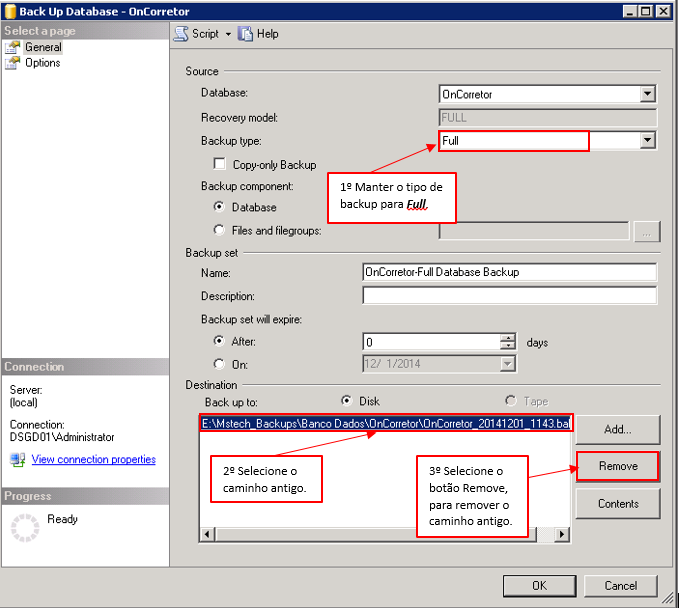Select the General page
This screenshot has height=608, width=680.
coord(43,47)
